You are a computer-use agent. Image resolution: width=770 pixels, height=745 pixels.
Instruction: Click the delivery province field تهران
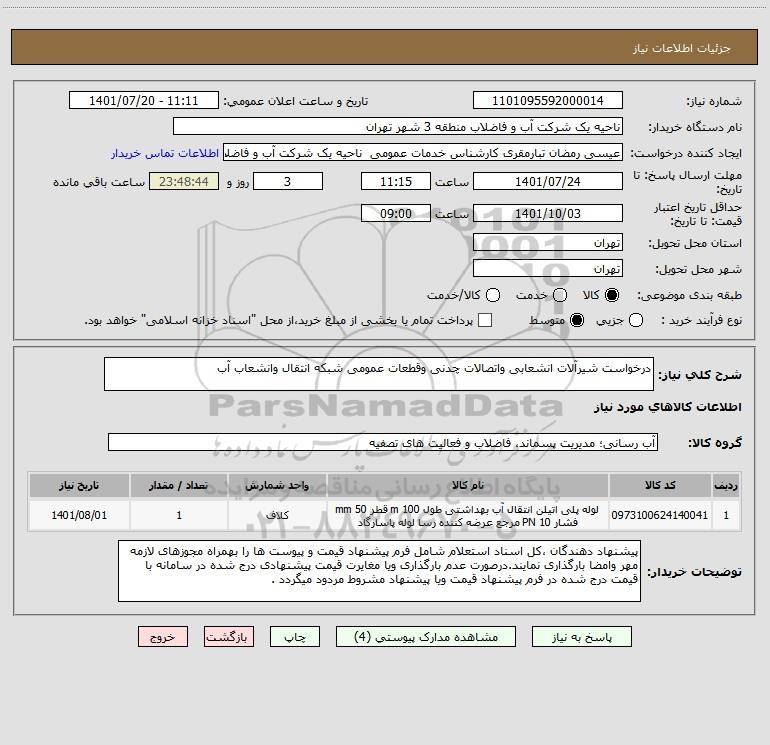548,243
